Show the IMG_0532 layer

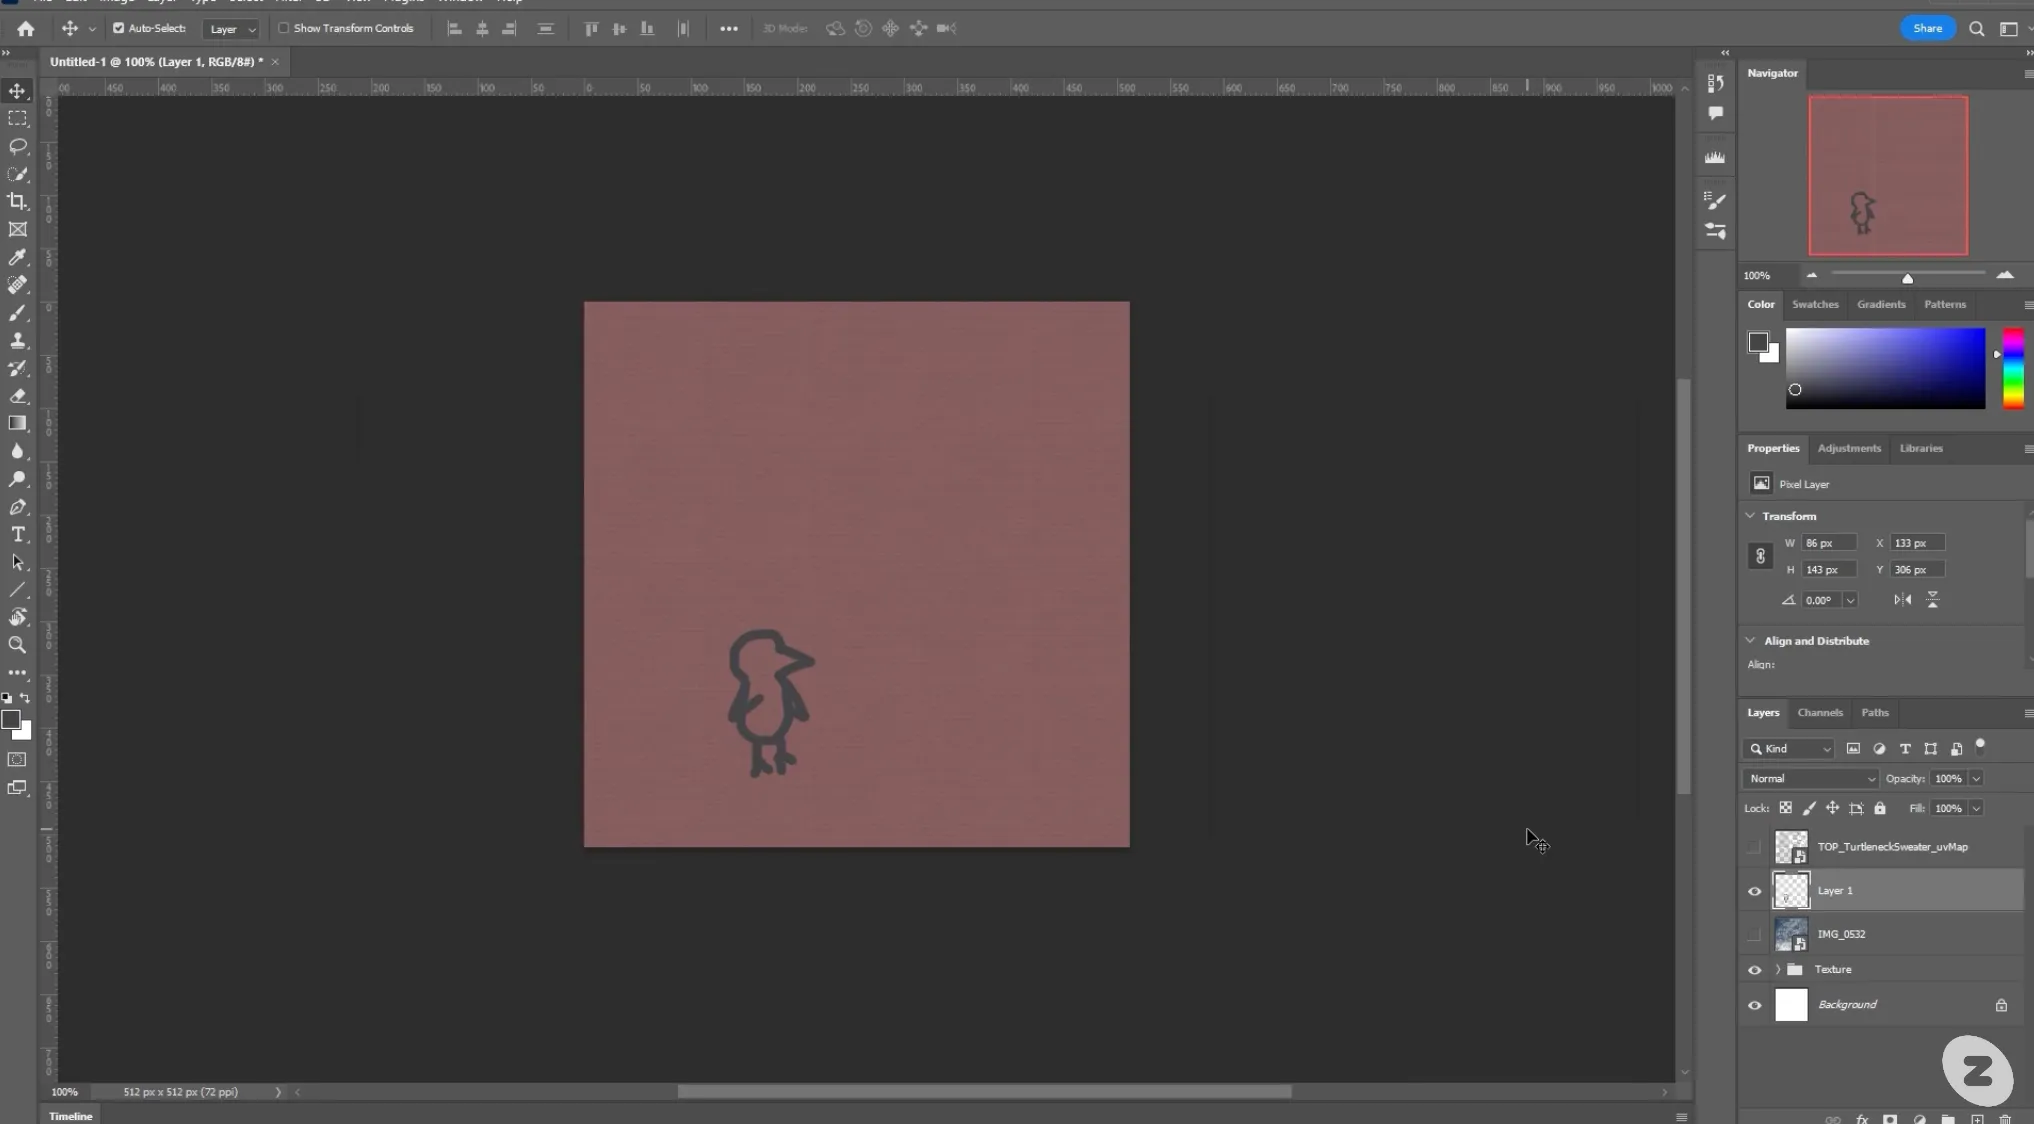[1754, 934]
